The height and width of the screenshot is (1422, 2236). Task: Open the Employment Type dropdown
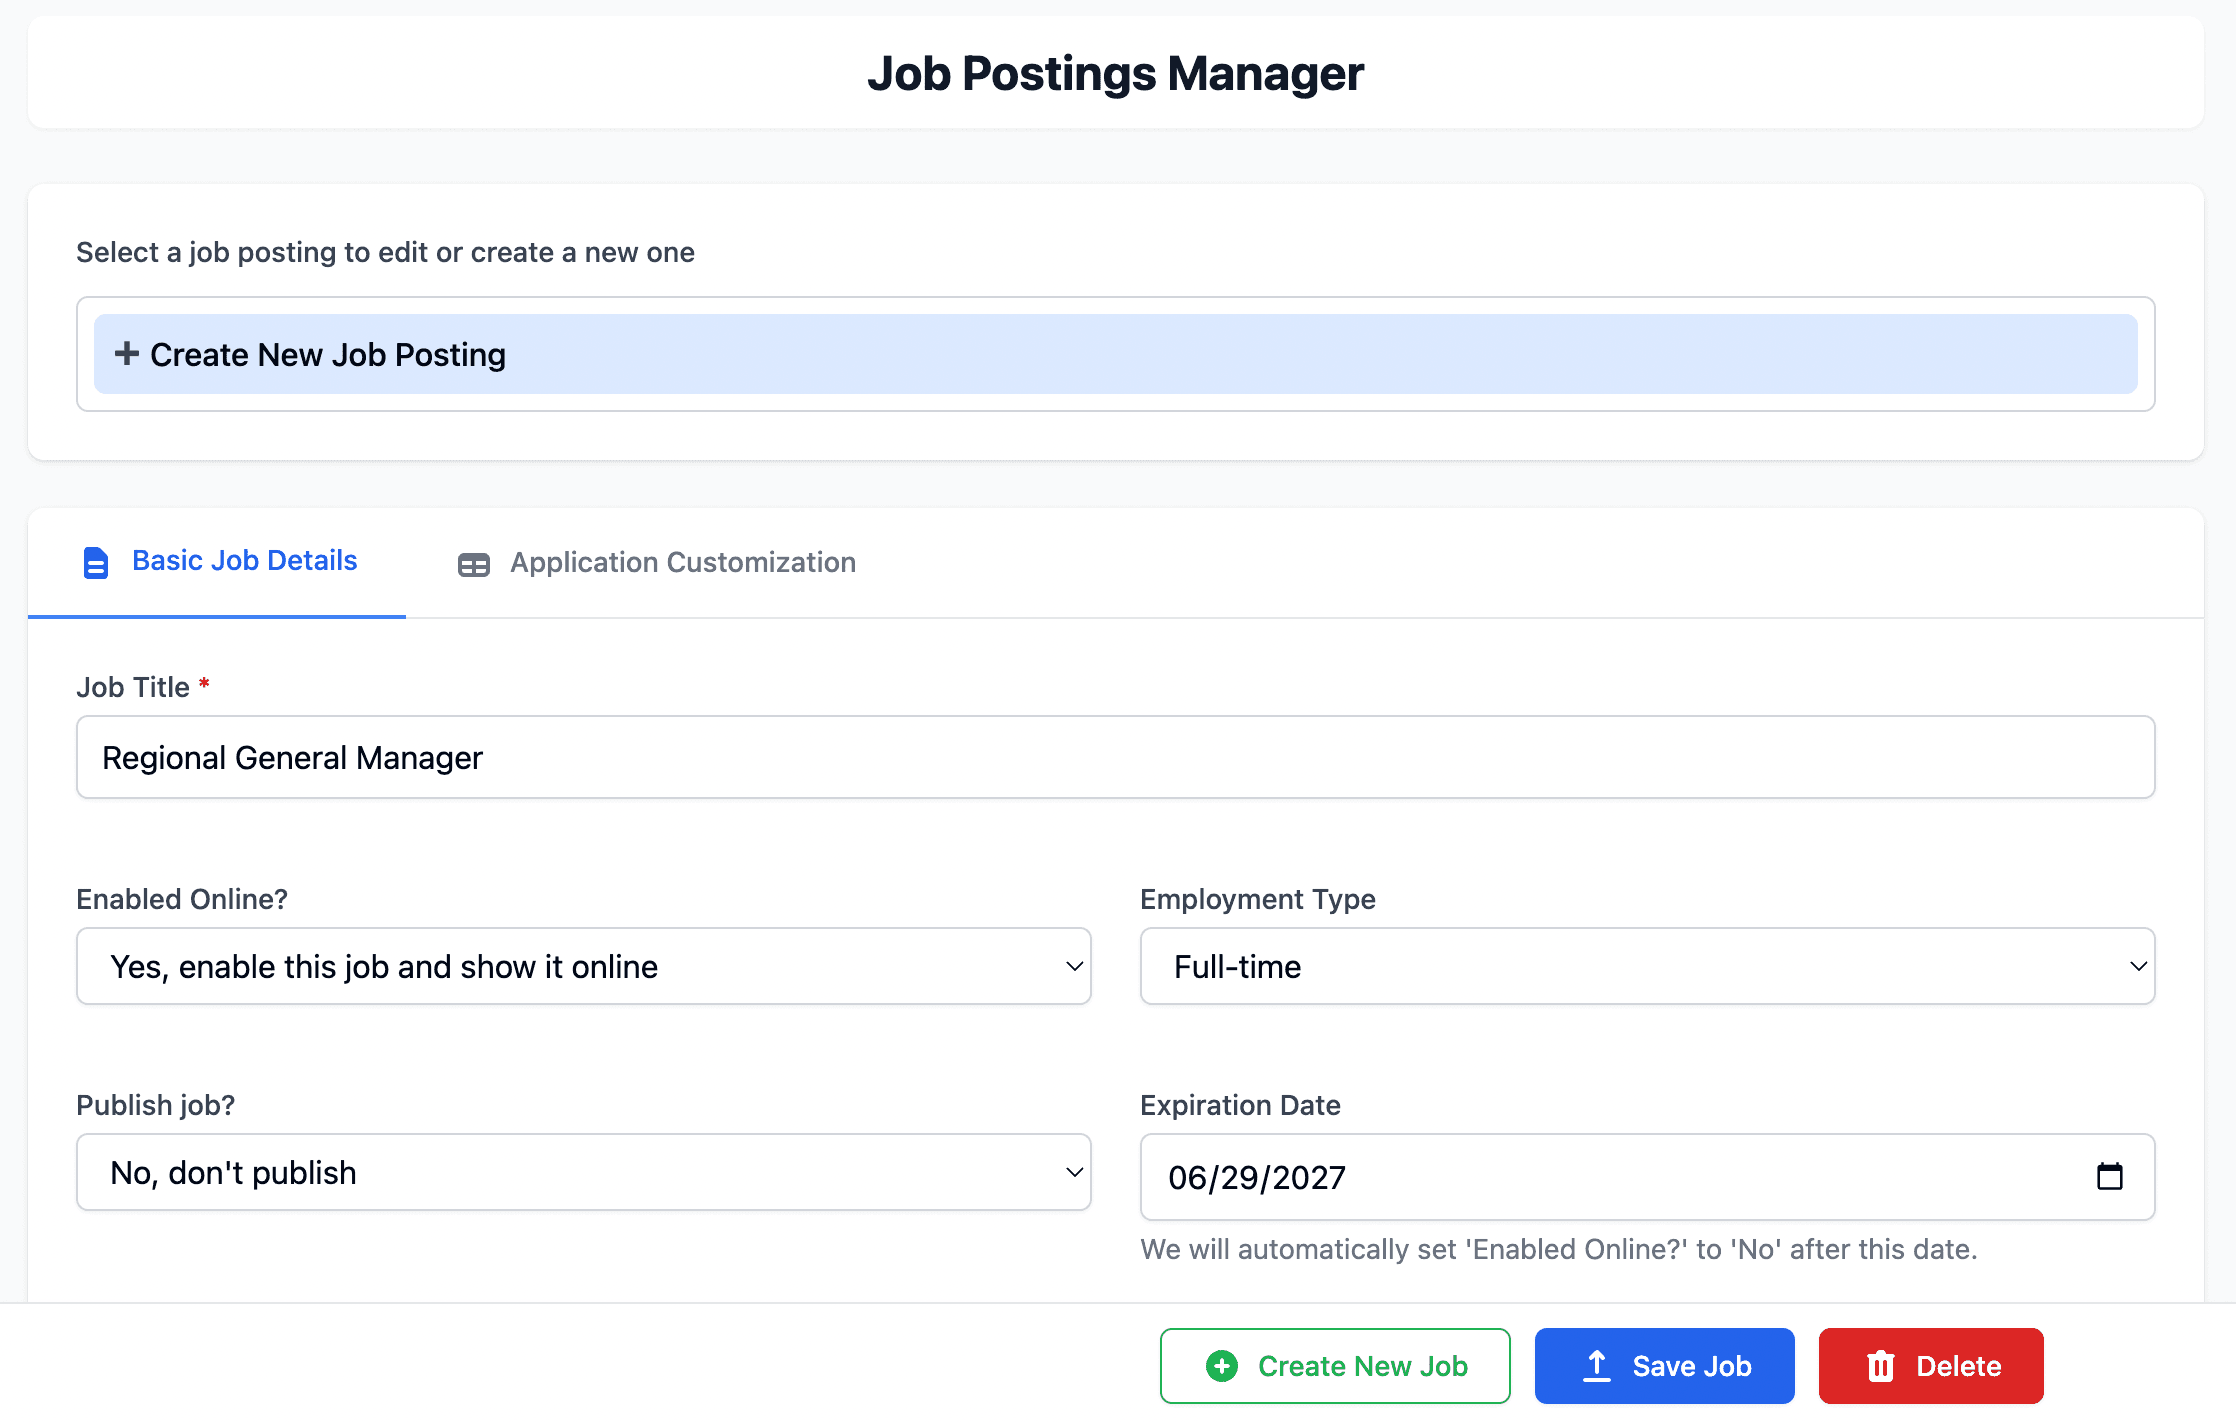coord(1647,966)
